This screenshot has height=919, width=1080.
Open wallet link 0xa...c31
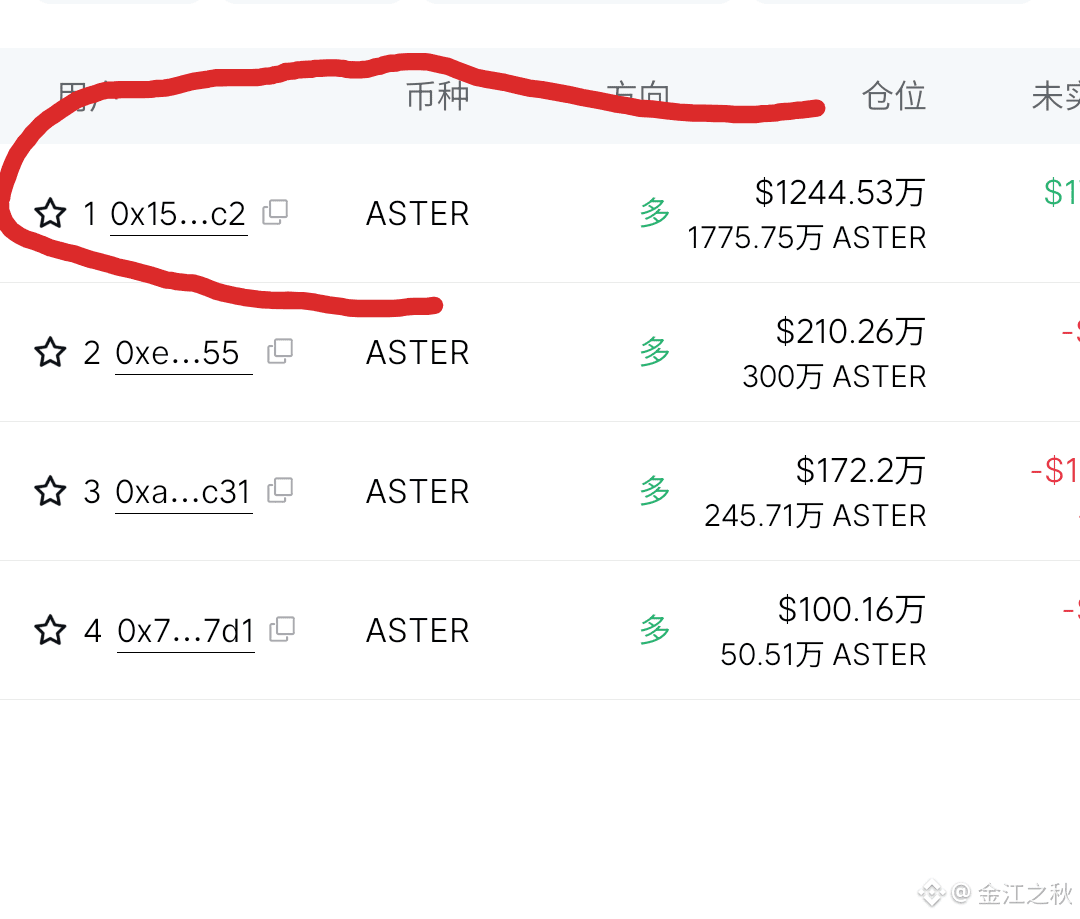click(x=183, y=493)
